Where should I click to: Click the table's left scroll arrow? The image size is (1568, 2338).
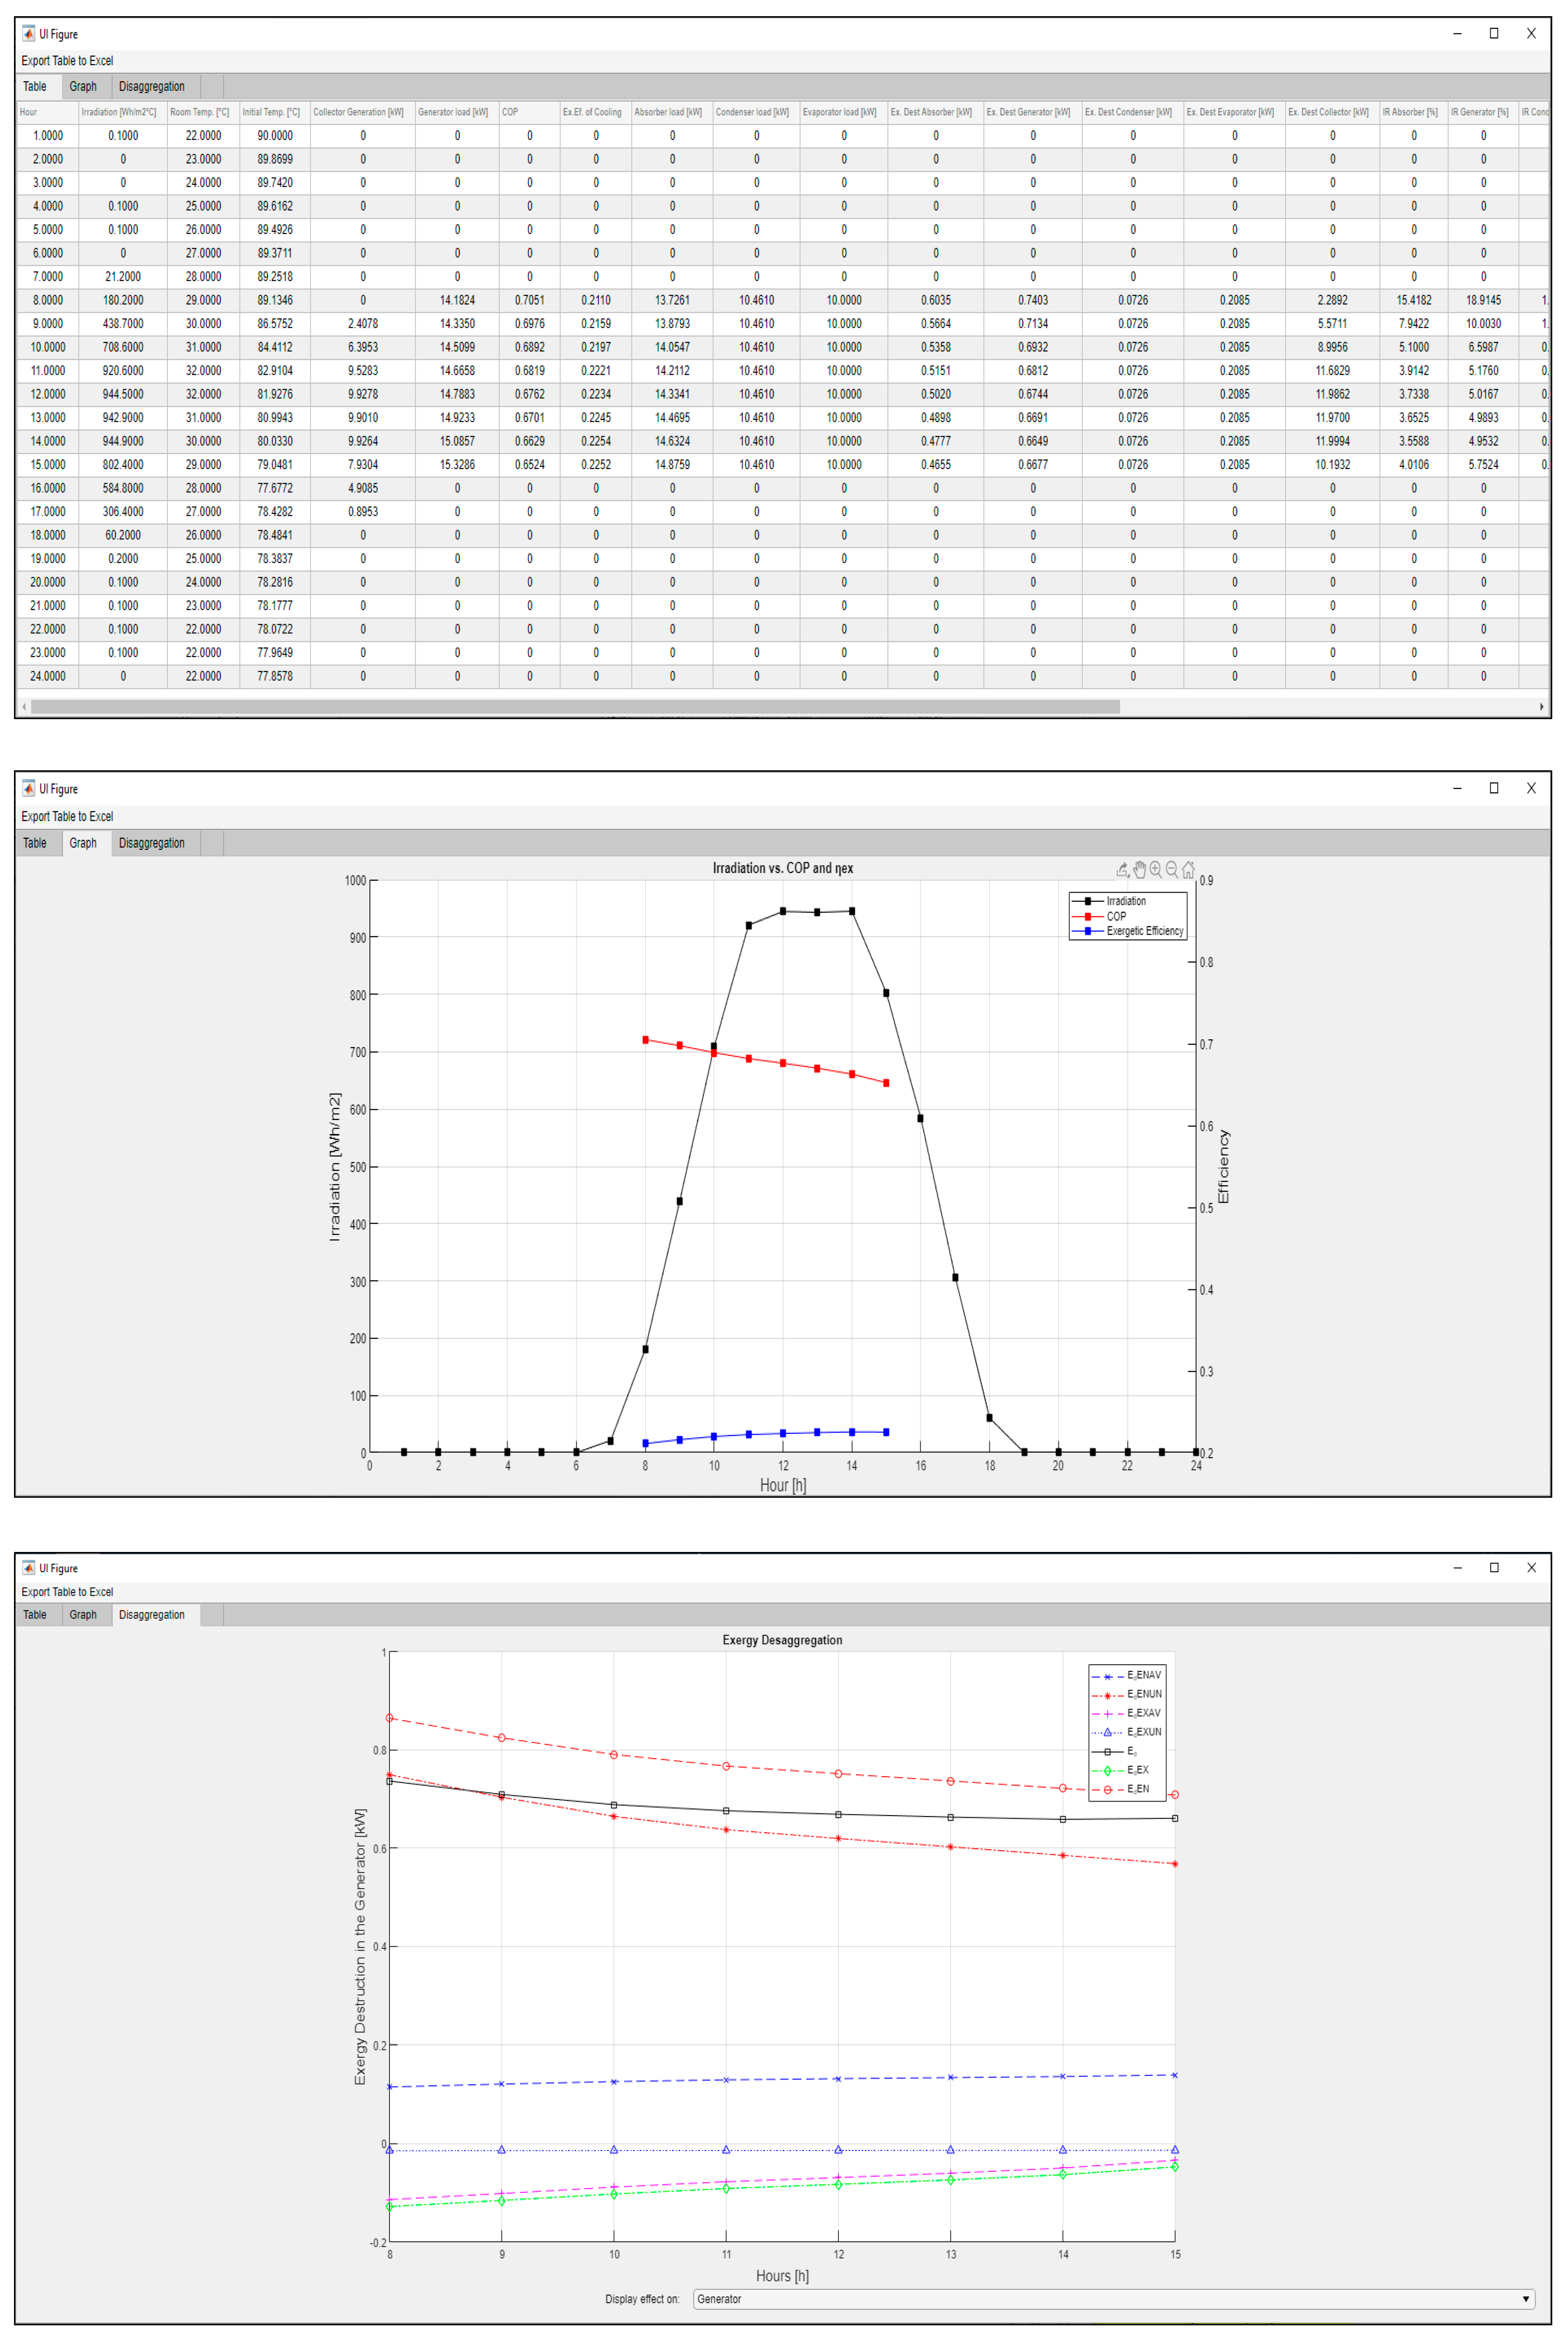click(24, 707)
